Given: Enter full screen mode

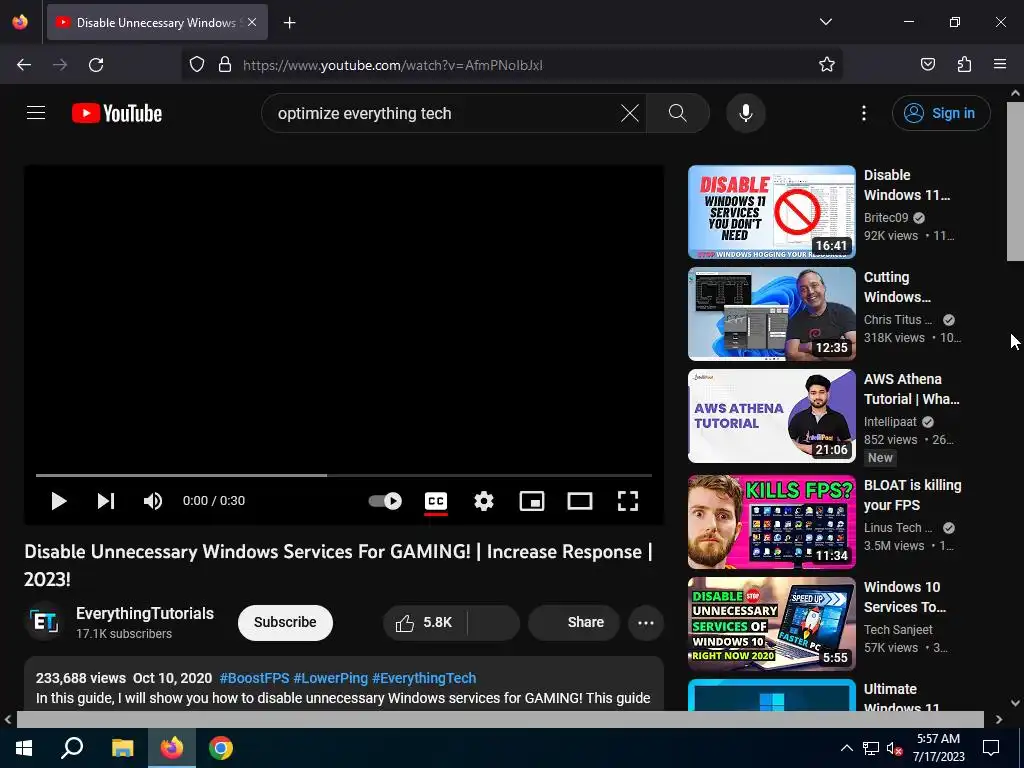Looking at the screenshot, I should click(628, 501).
